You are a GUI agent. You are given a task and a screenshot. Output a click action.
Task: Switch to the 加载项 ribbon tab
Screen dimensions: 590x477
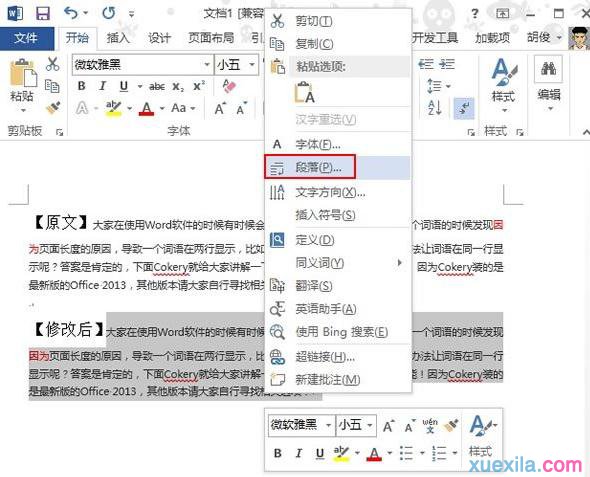[x=493, y=38]
